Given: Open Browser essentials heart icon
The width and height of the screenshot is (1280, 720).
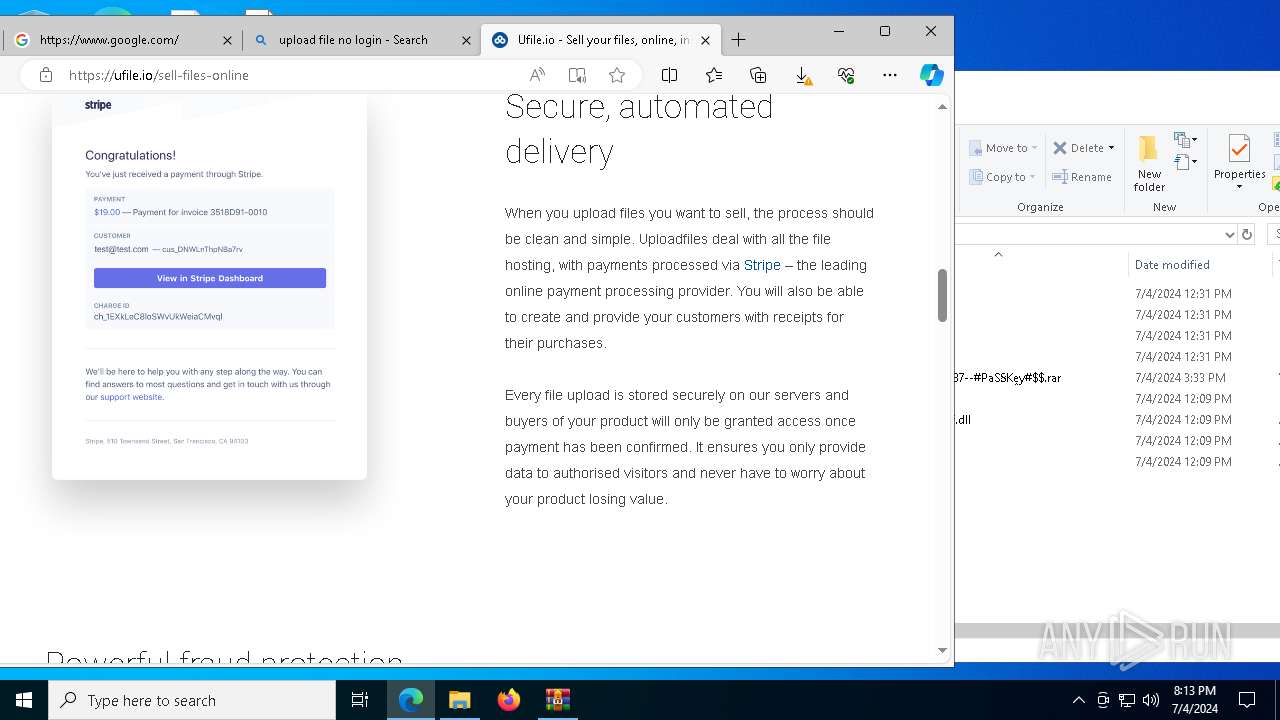Looking at the screenshot, I should pos(846,75).
